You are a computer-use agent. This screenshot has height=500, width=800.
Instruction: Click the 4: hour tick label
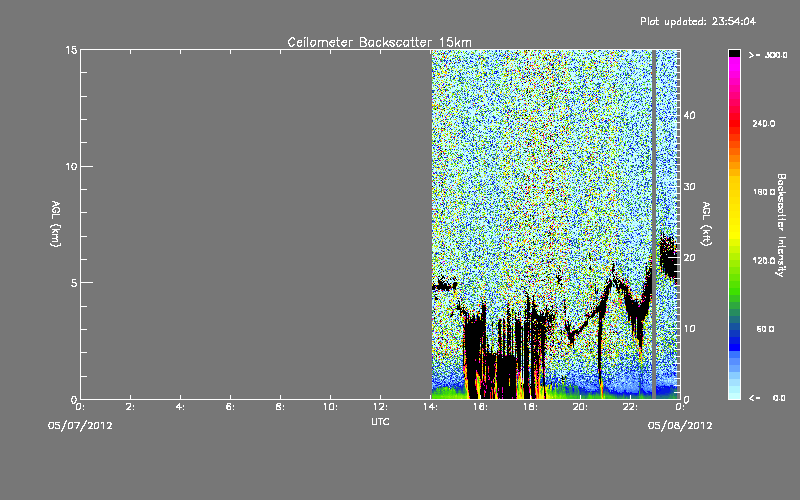(180, 407)
